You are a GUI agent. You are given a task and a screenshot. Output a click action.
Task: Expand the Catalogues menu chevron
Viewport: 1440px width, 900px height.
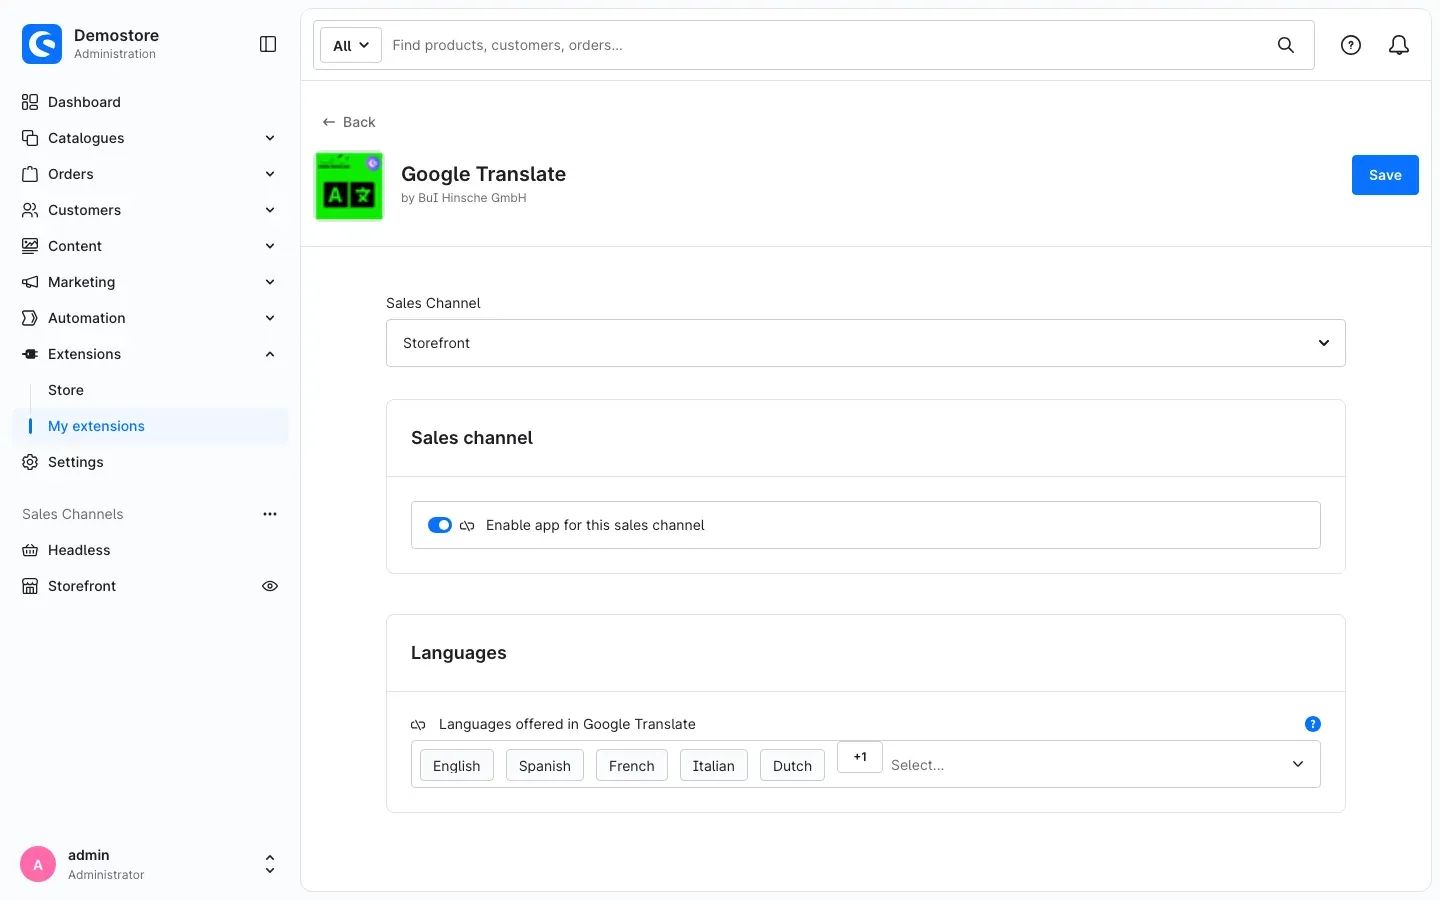coord(270,138)
